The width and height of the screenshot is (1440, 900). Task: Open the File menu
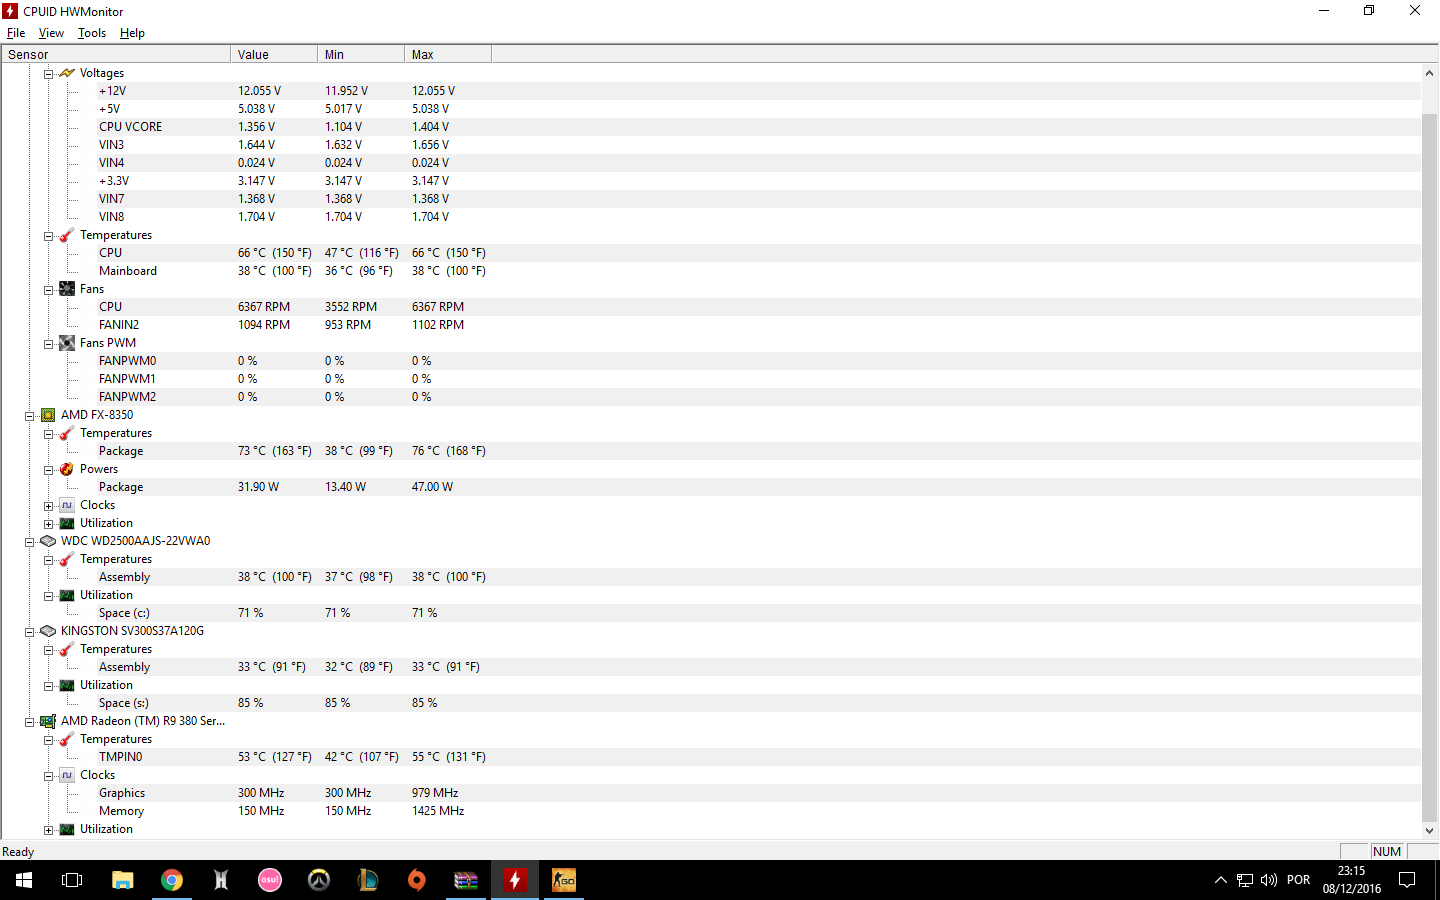point(16,33)
